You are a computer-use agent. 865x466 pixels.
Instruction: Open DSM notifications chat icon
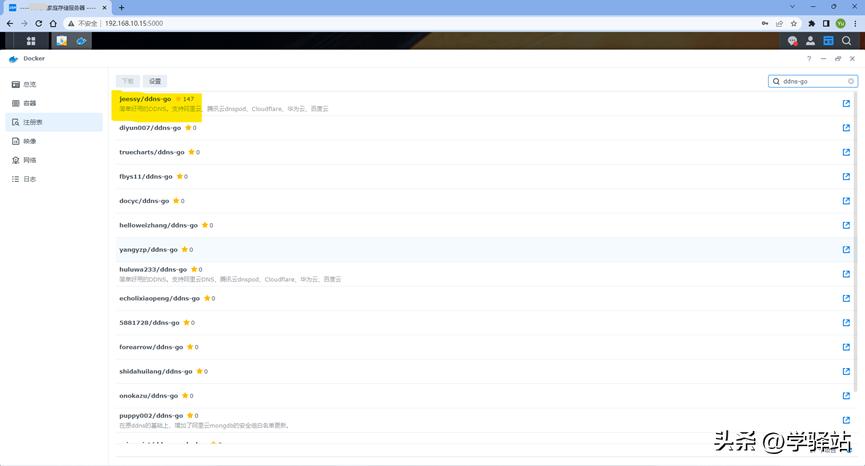pos(793,41)
